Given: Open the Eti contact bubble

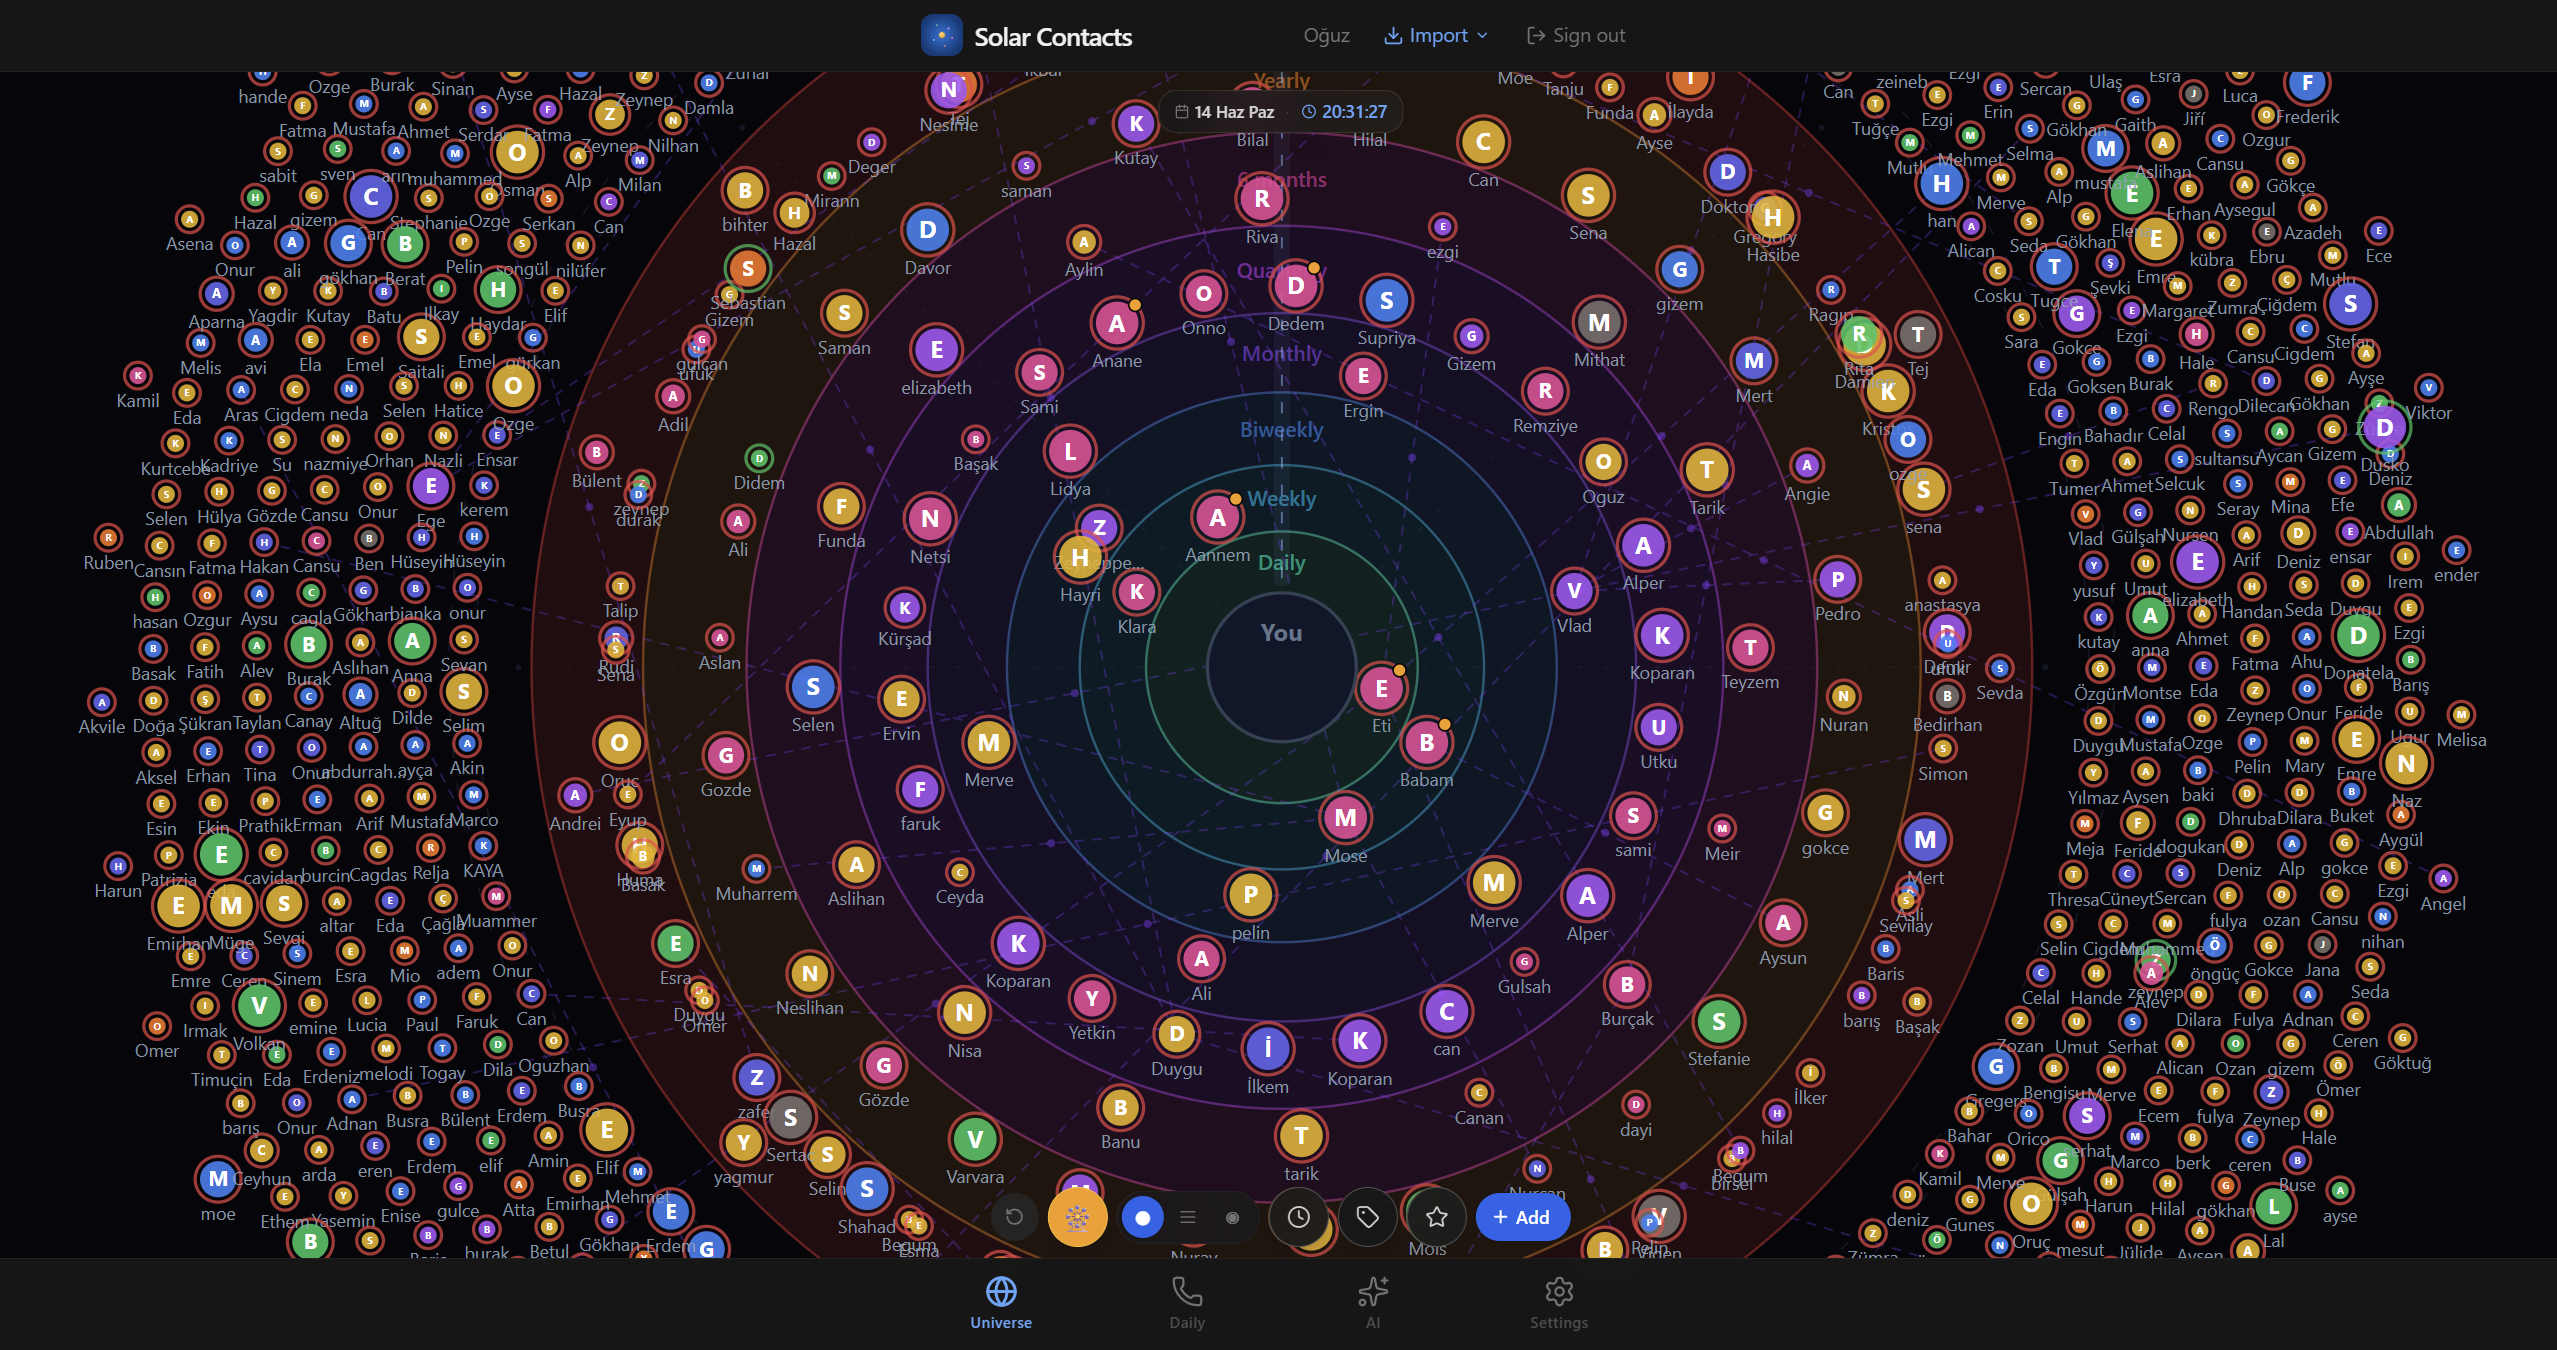Looking at the screenshot, I should point(1381,688).
